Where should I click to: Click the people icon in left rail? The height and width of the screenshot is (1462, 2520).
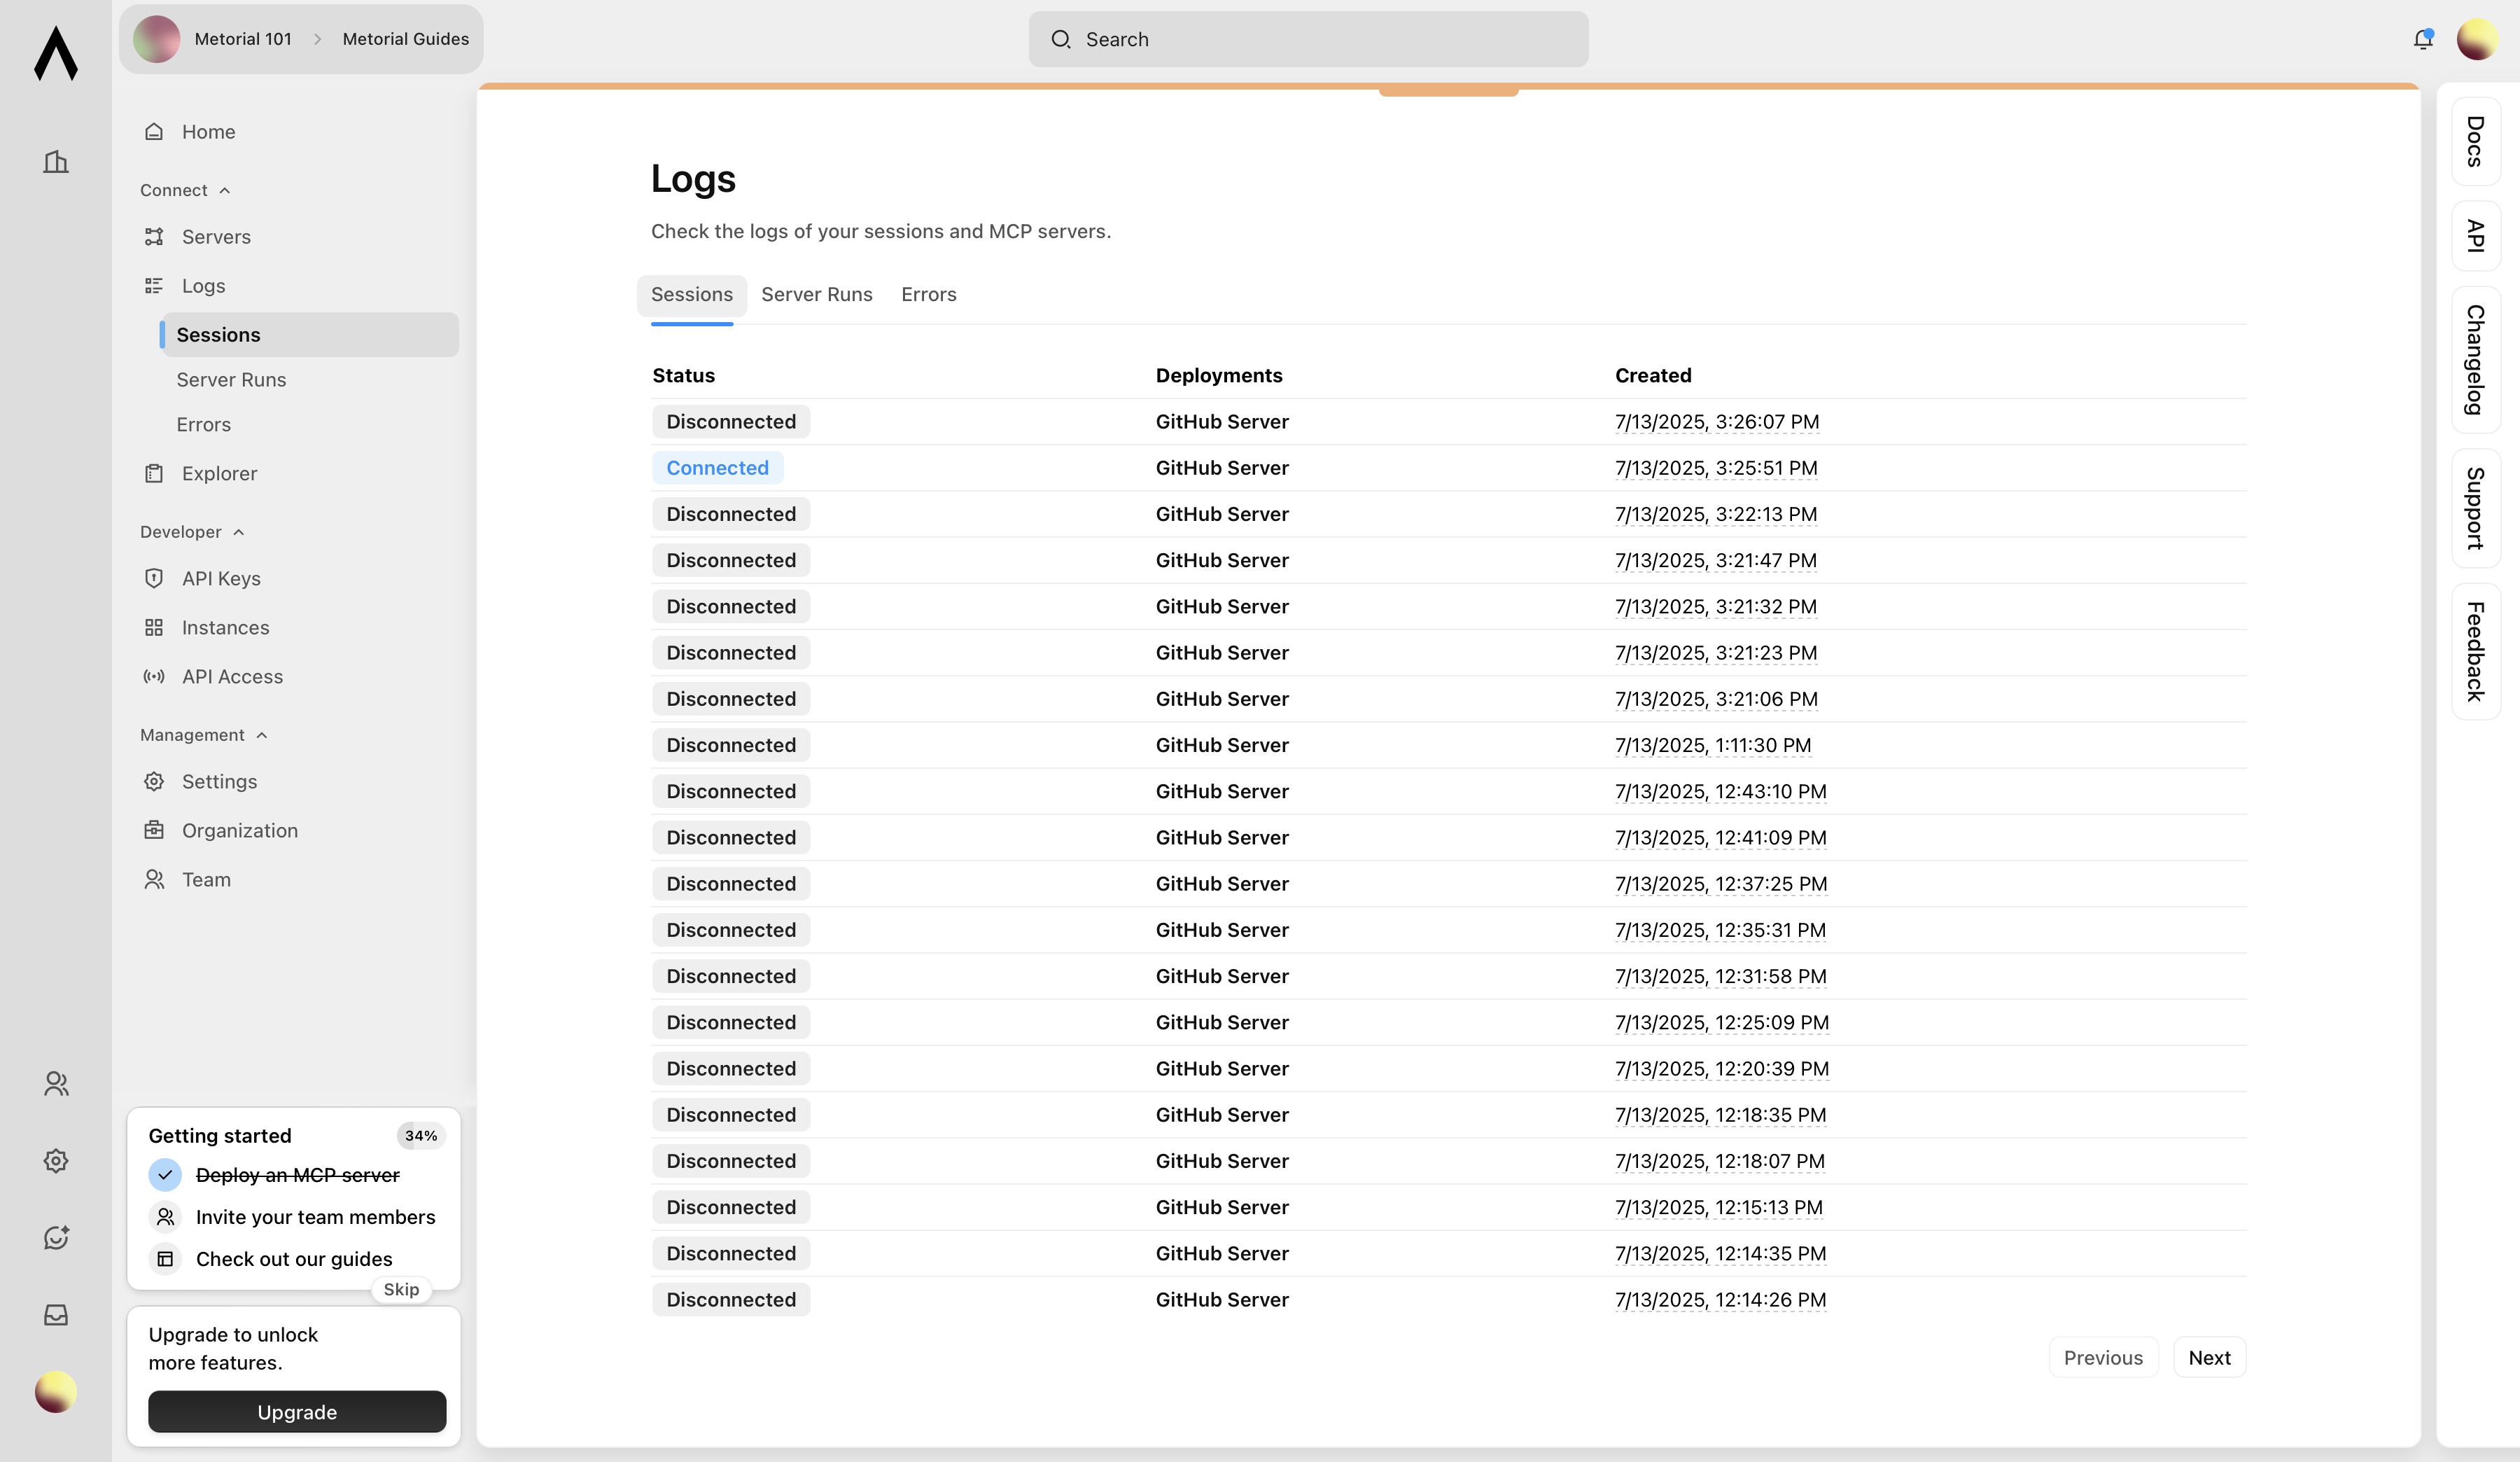(56, 1083)
